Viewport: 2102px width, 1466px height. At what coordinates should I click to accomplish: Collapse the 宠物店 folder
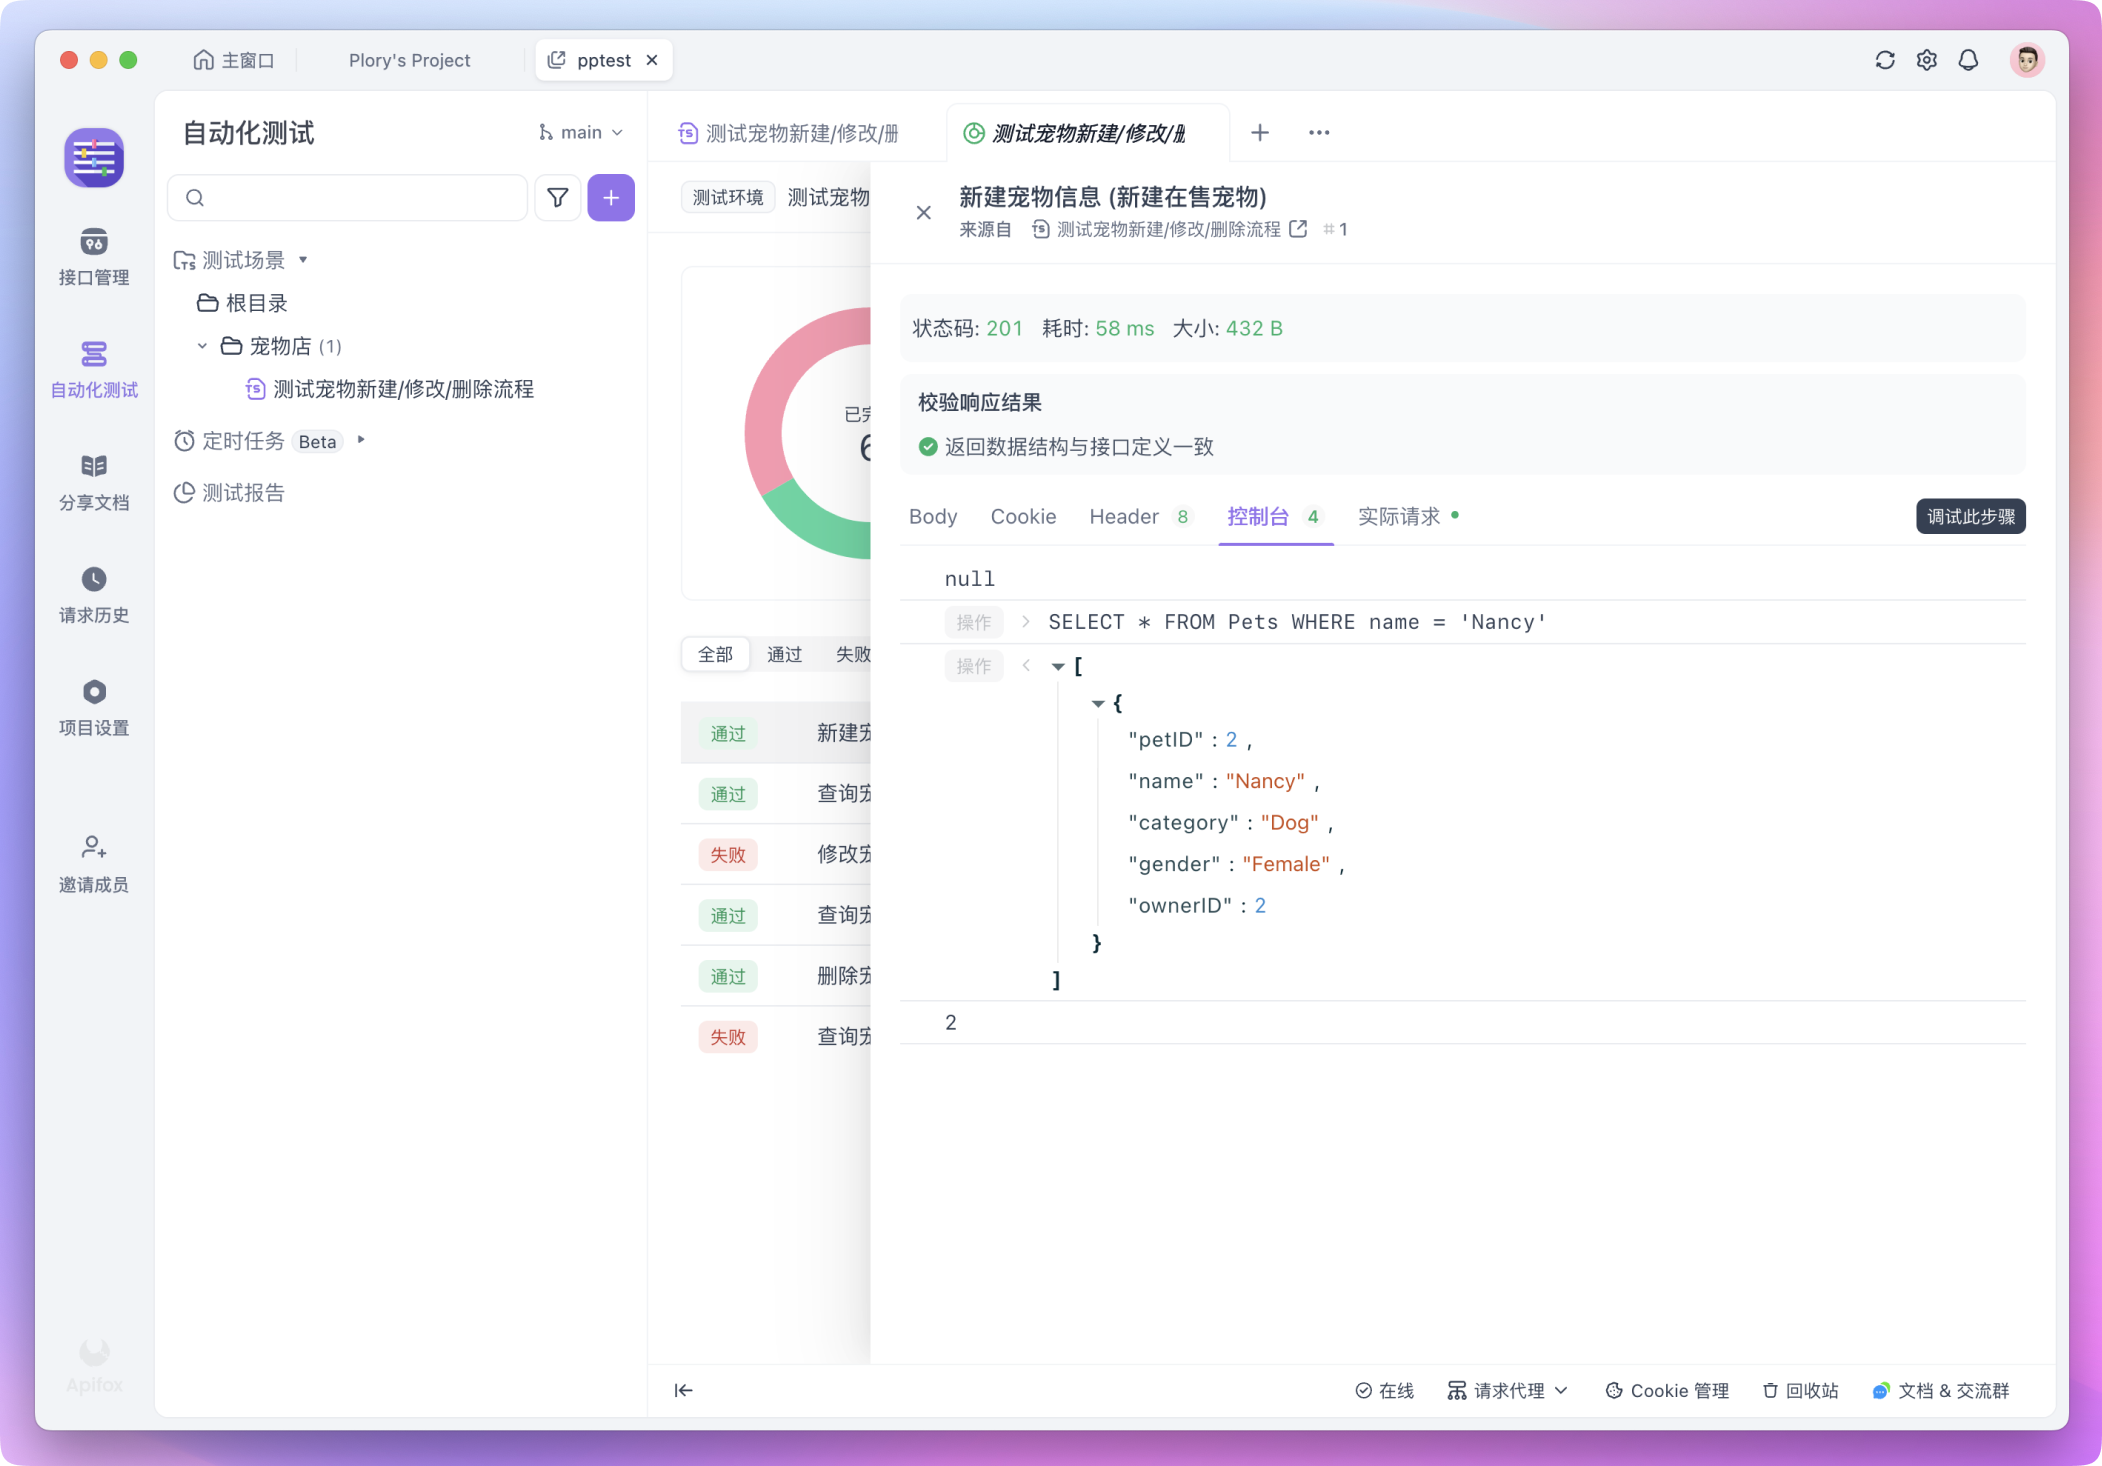pos(202,346)
